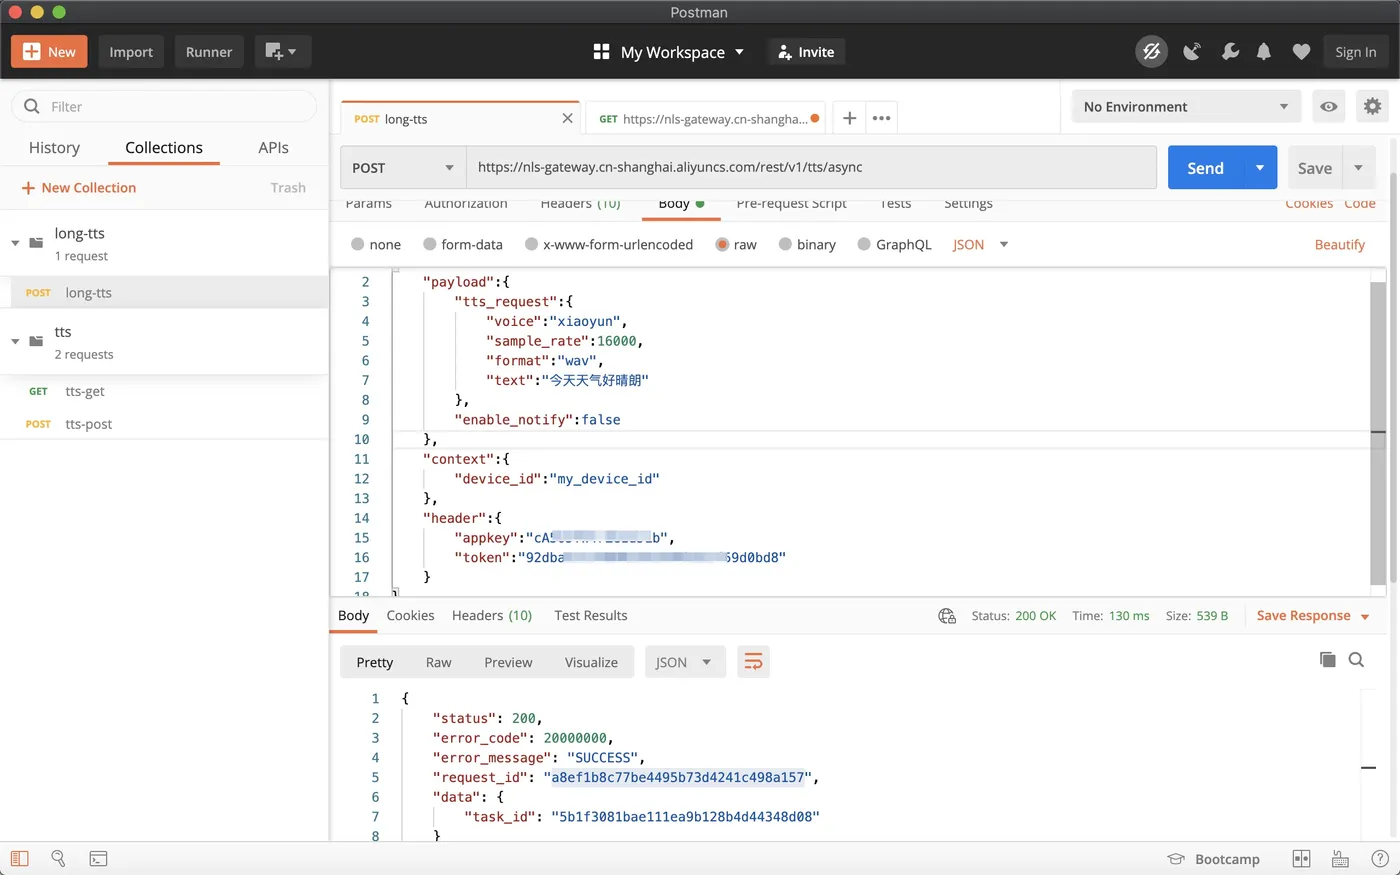
Task: Click the environment quick look eye icon
Action: [1329, 107]
